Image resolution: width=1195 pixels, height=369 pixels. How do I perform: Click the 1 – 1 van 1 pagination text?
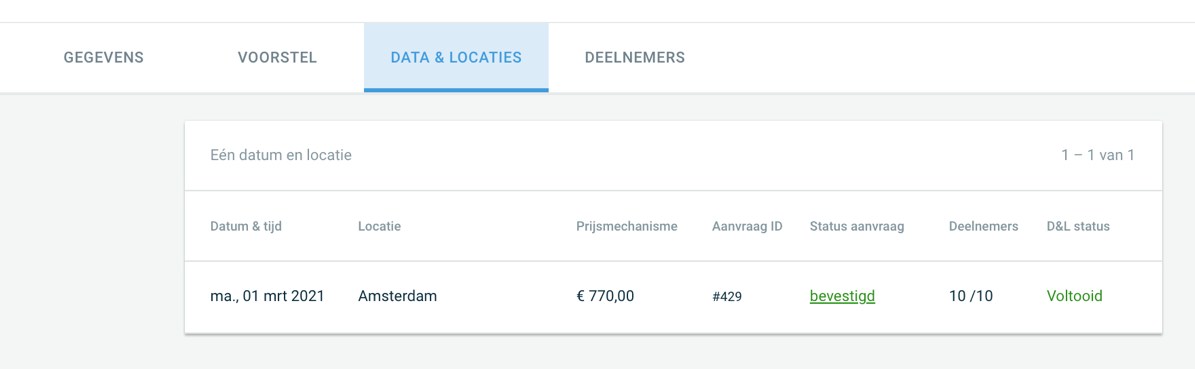point(1098,156)
